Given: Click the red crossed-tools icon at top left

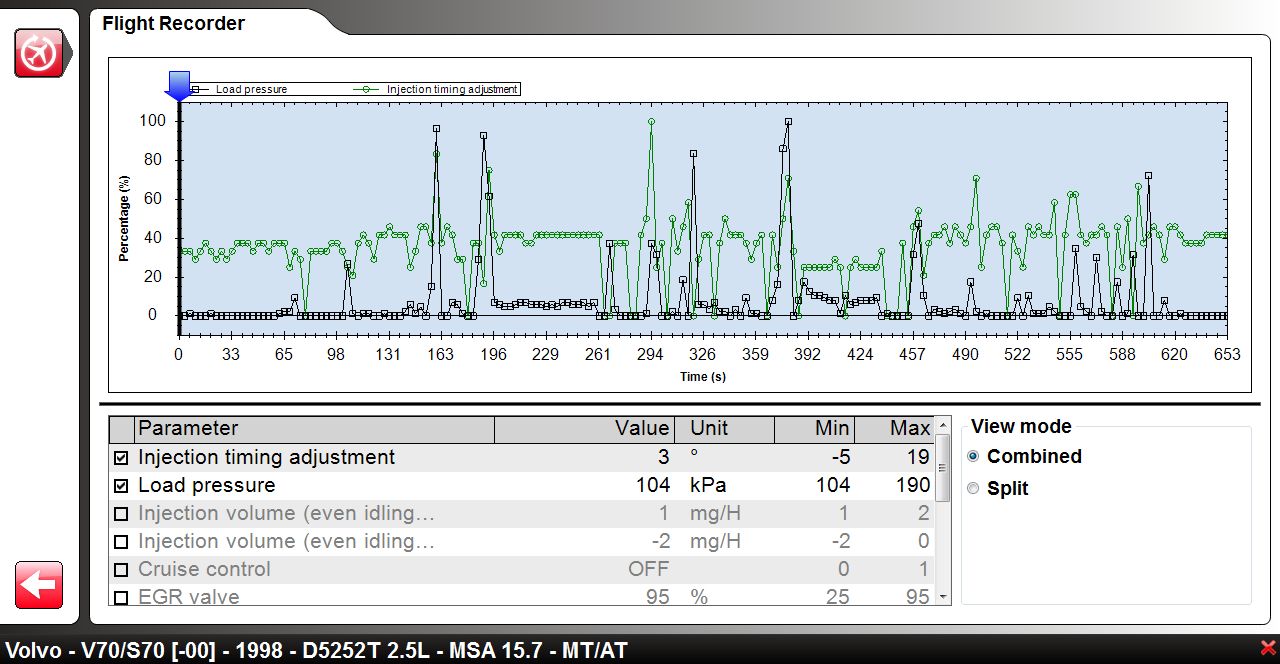Looking at the screenshot, I should click(39, 53).
